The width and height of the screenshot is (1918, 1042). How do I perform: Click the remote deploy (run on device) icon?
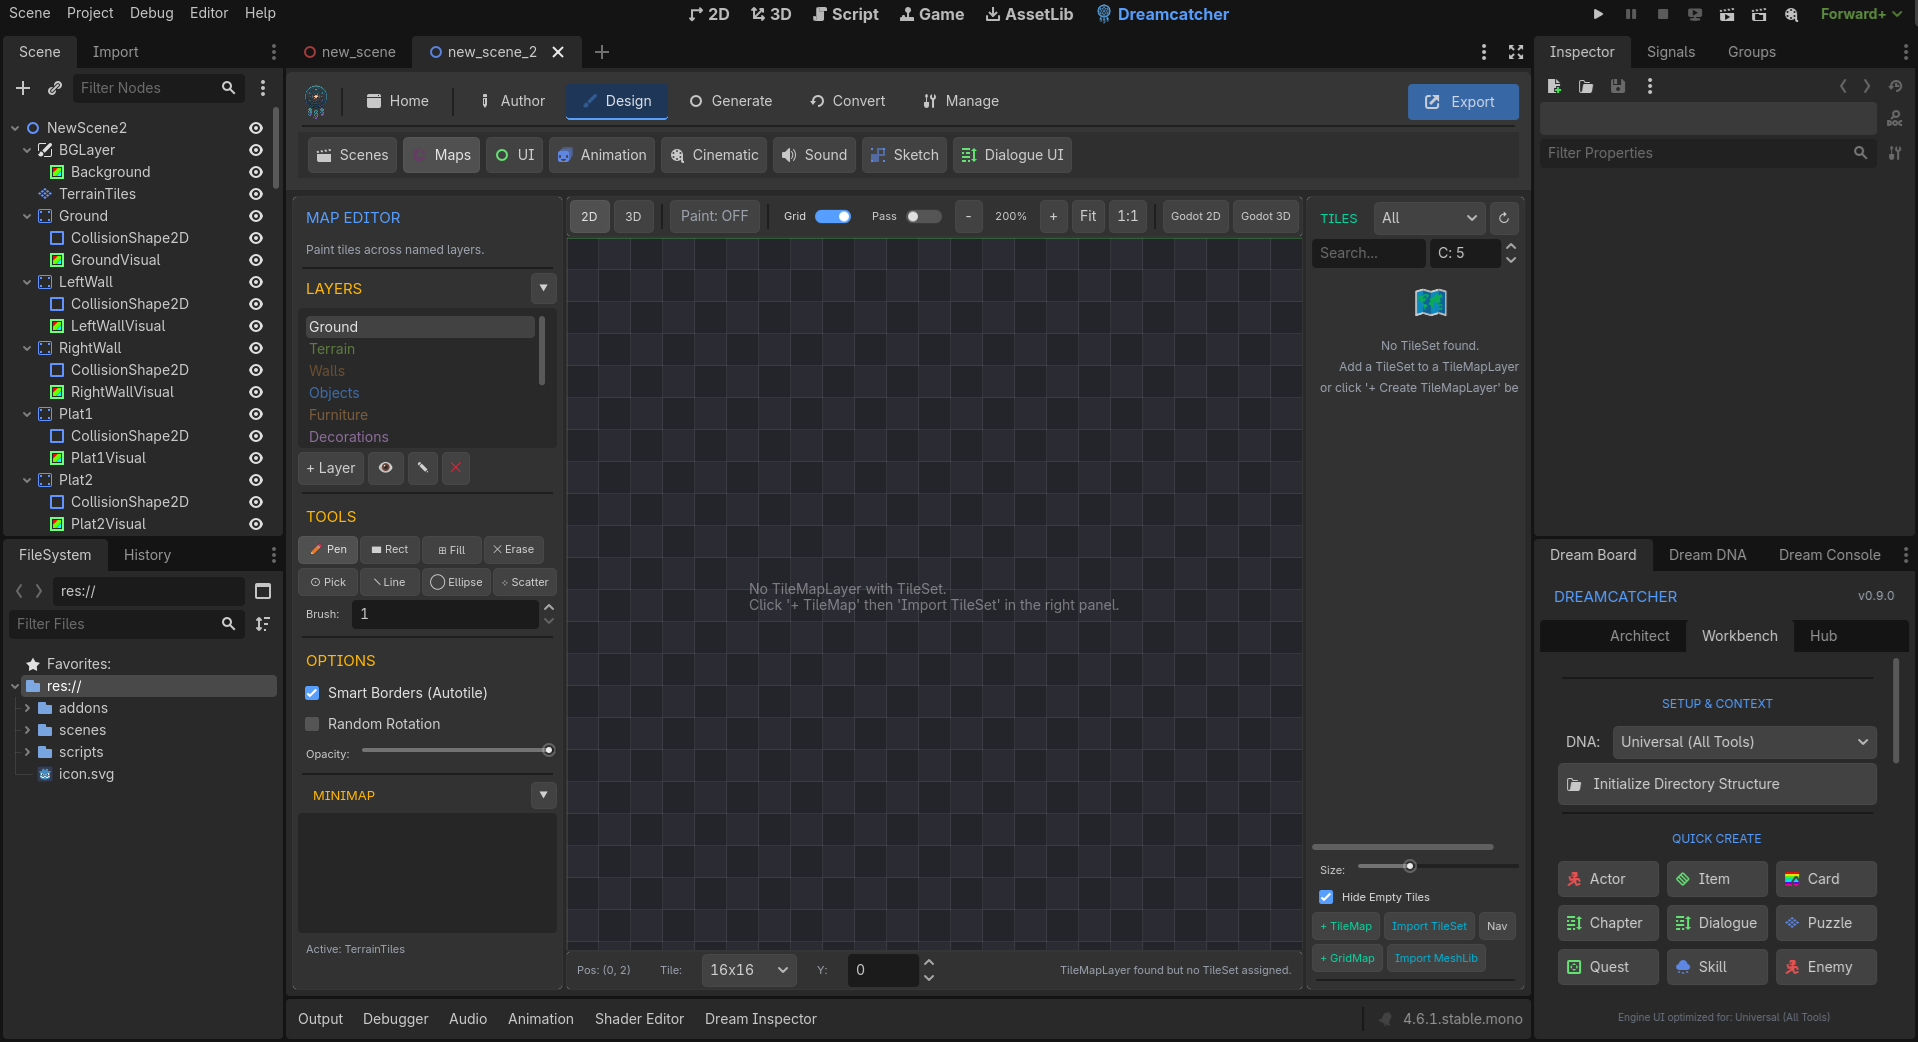pyautogui.click(x=1695, y=14)
